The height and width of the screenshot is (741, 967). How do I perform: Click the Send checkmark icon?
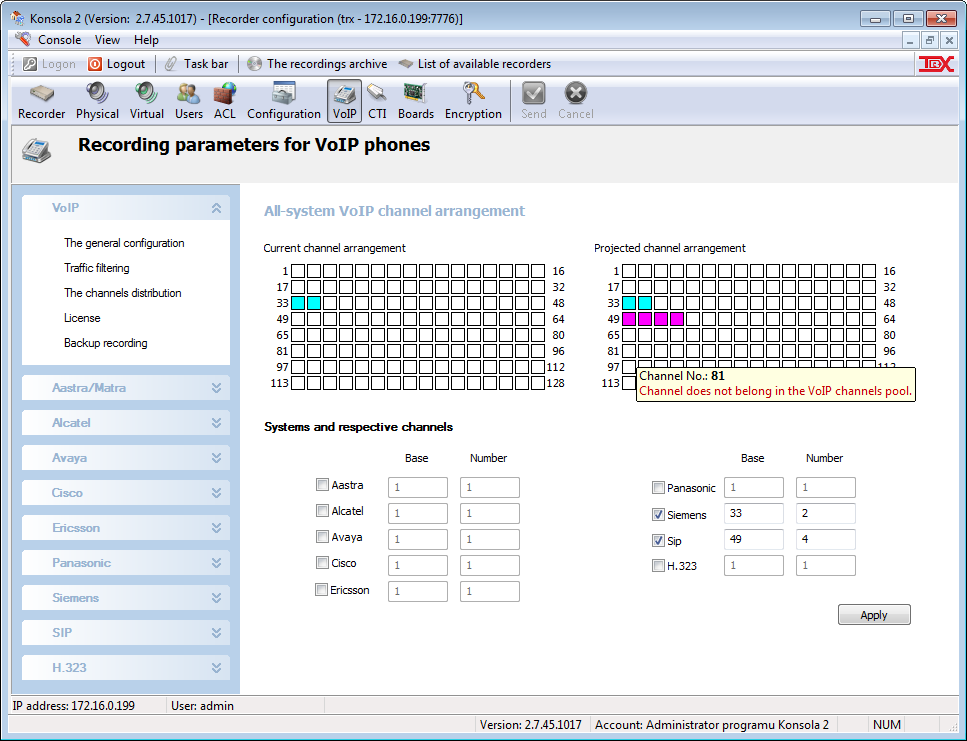[x=533, y=94]
